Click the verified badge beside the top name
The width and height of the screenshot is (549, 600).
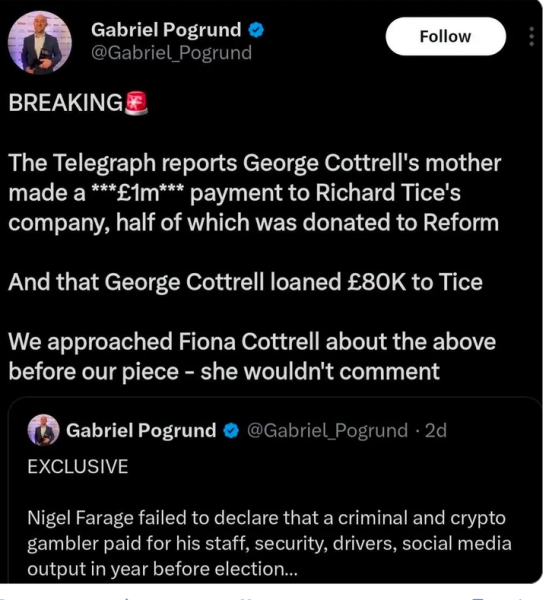[256, 30]
